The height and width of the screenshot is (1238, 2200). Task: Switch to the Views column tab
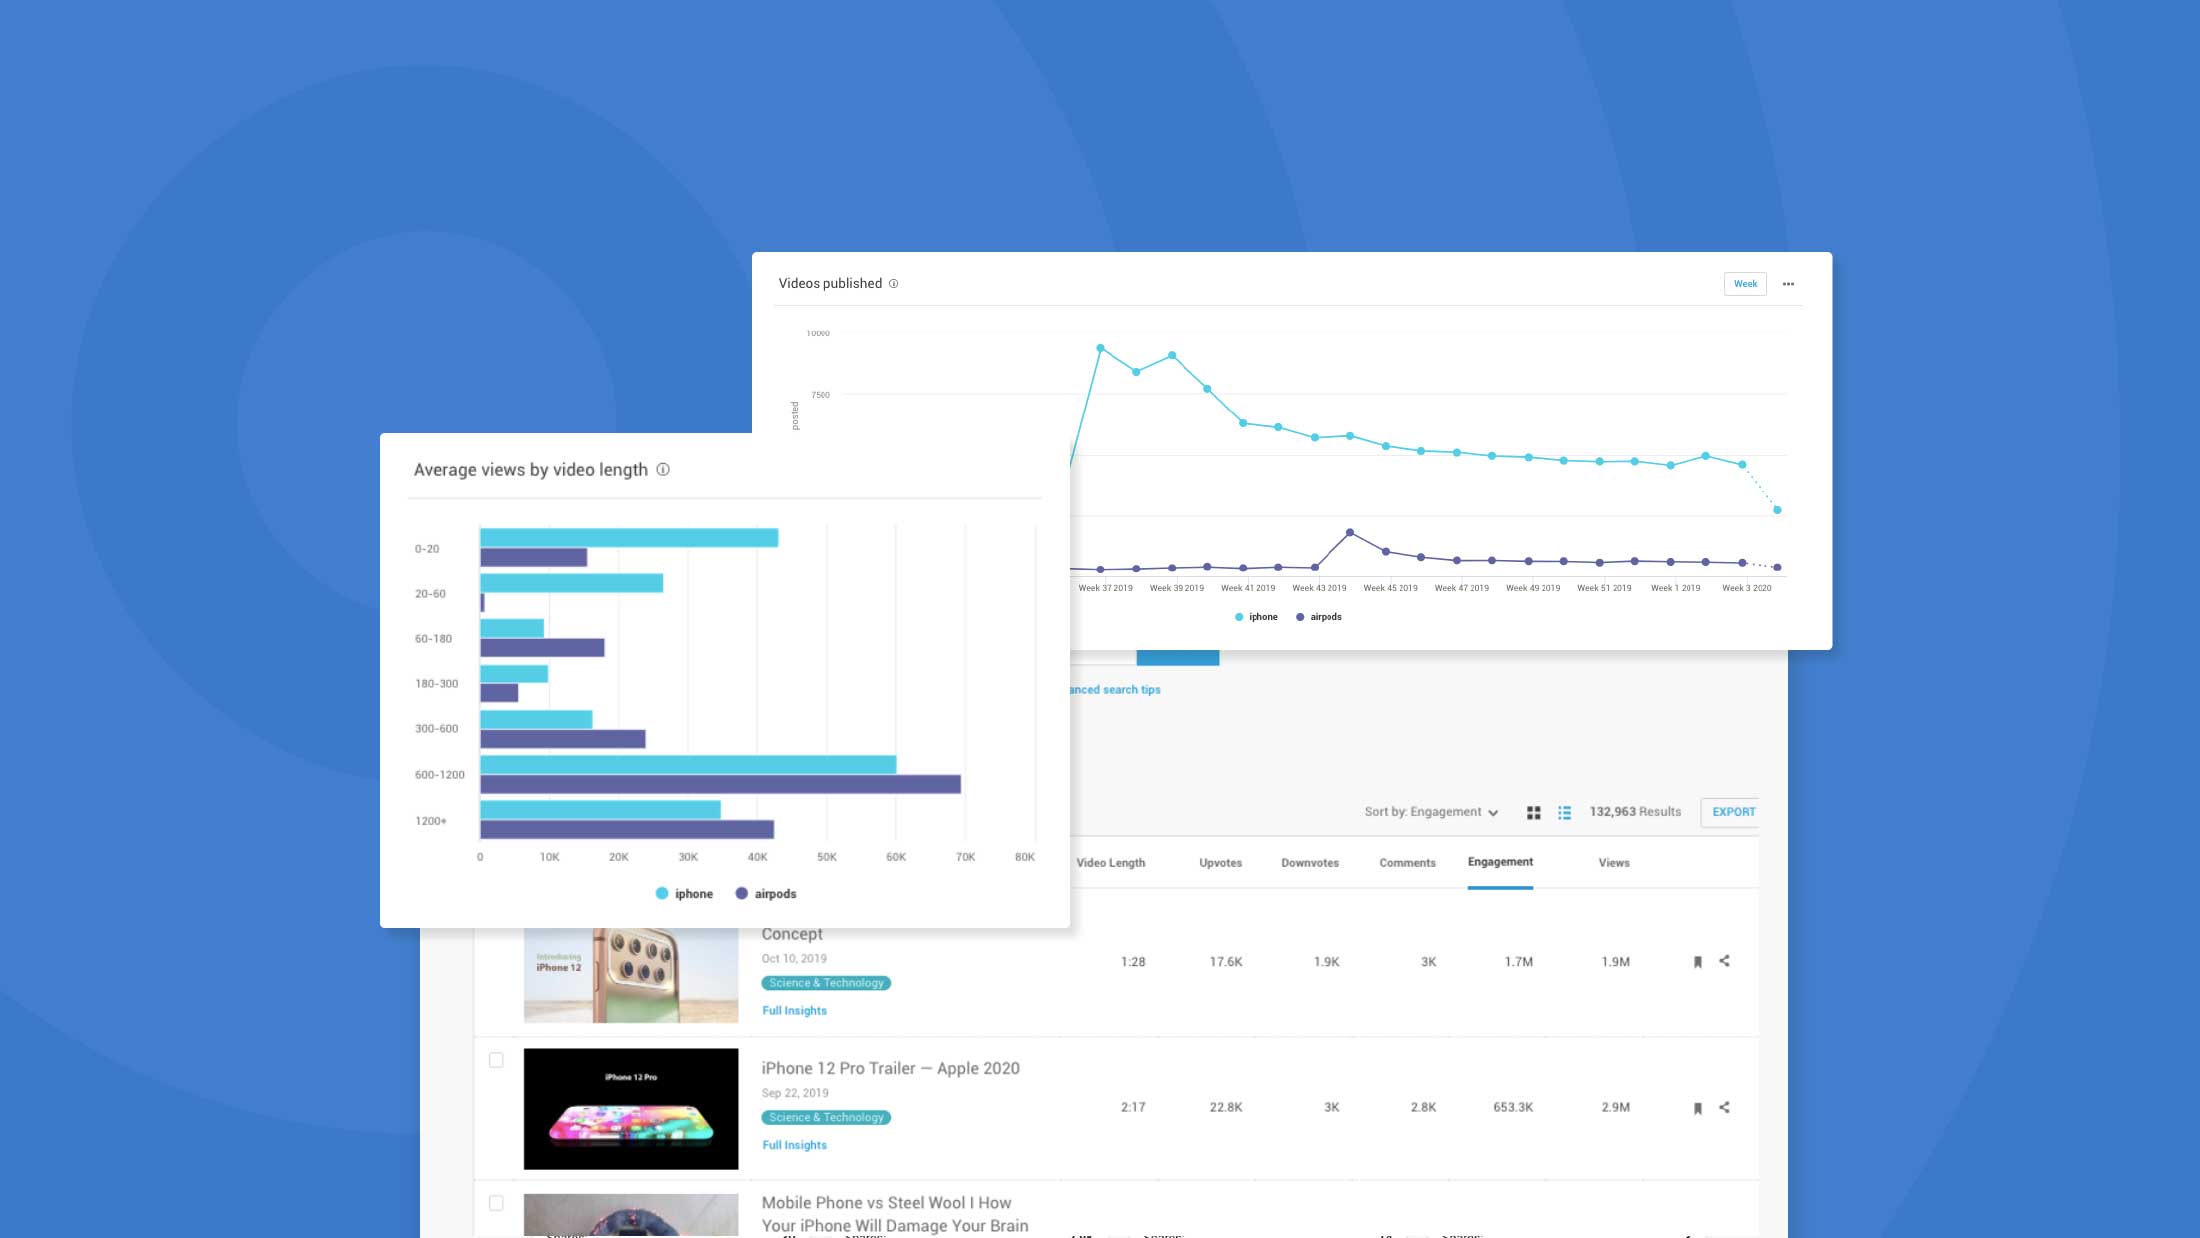coord(1613,862)
